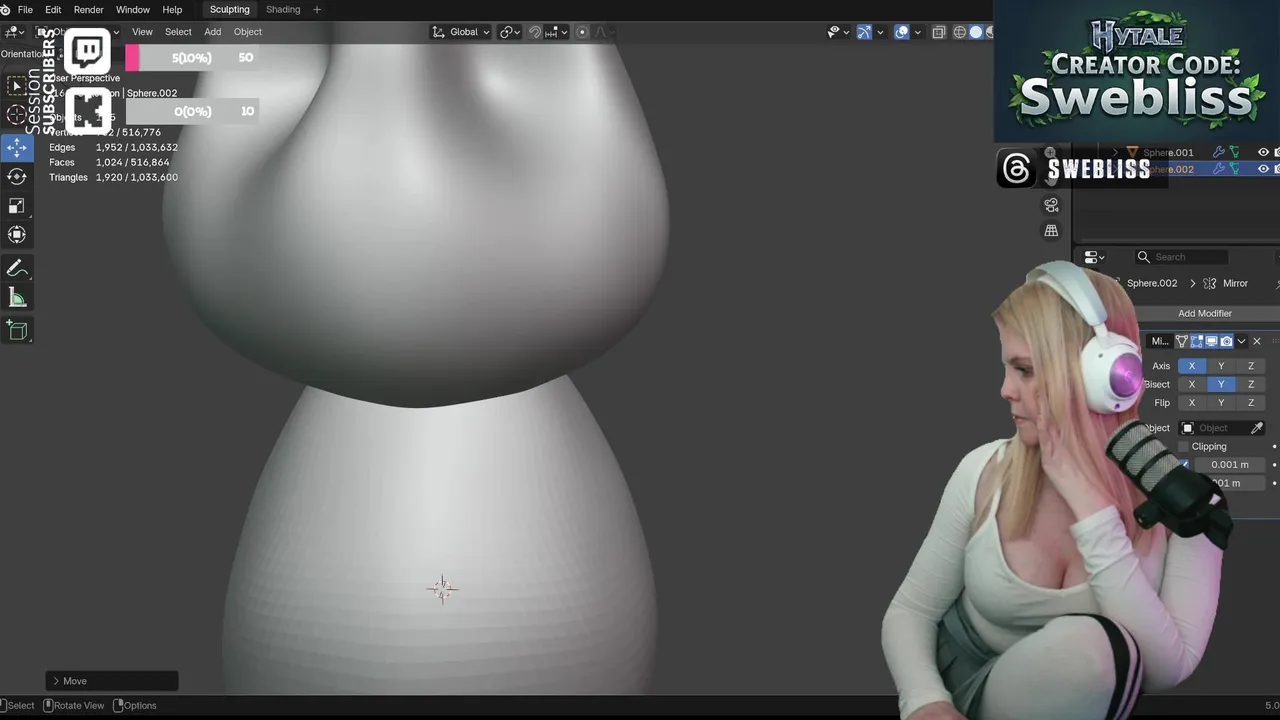Open snapping options dropdown
The image size is (1280, 720).
(x=556, y=32)
